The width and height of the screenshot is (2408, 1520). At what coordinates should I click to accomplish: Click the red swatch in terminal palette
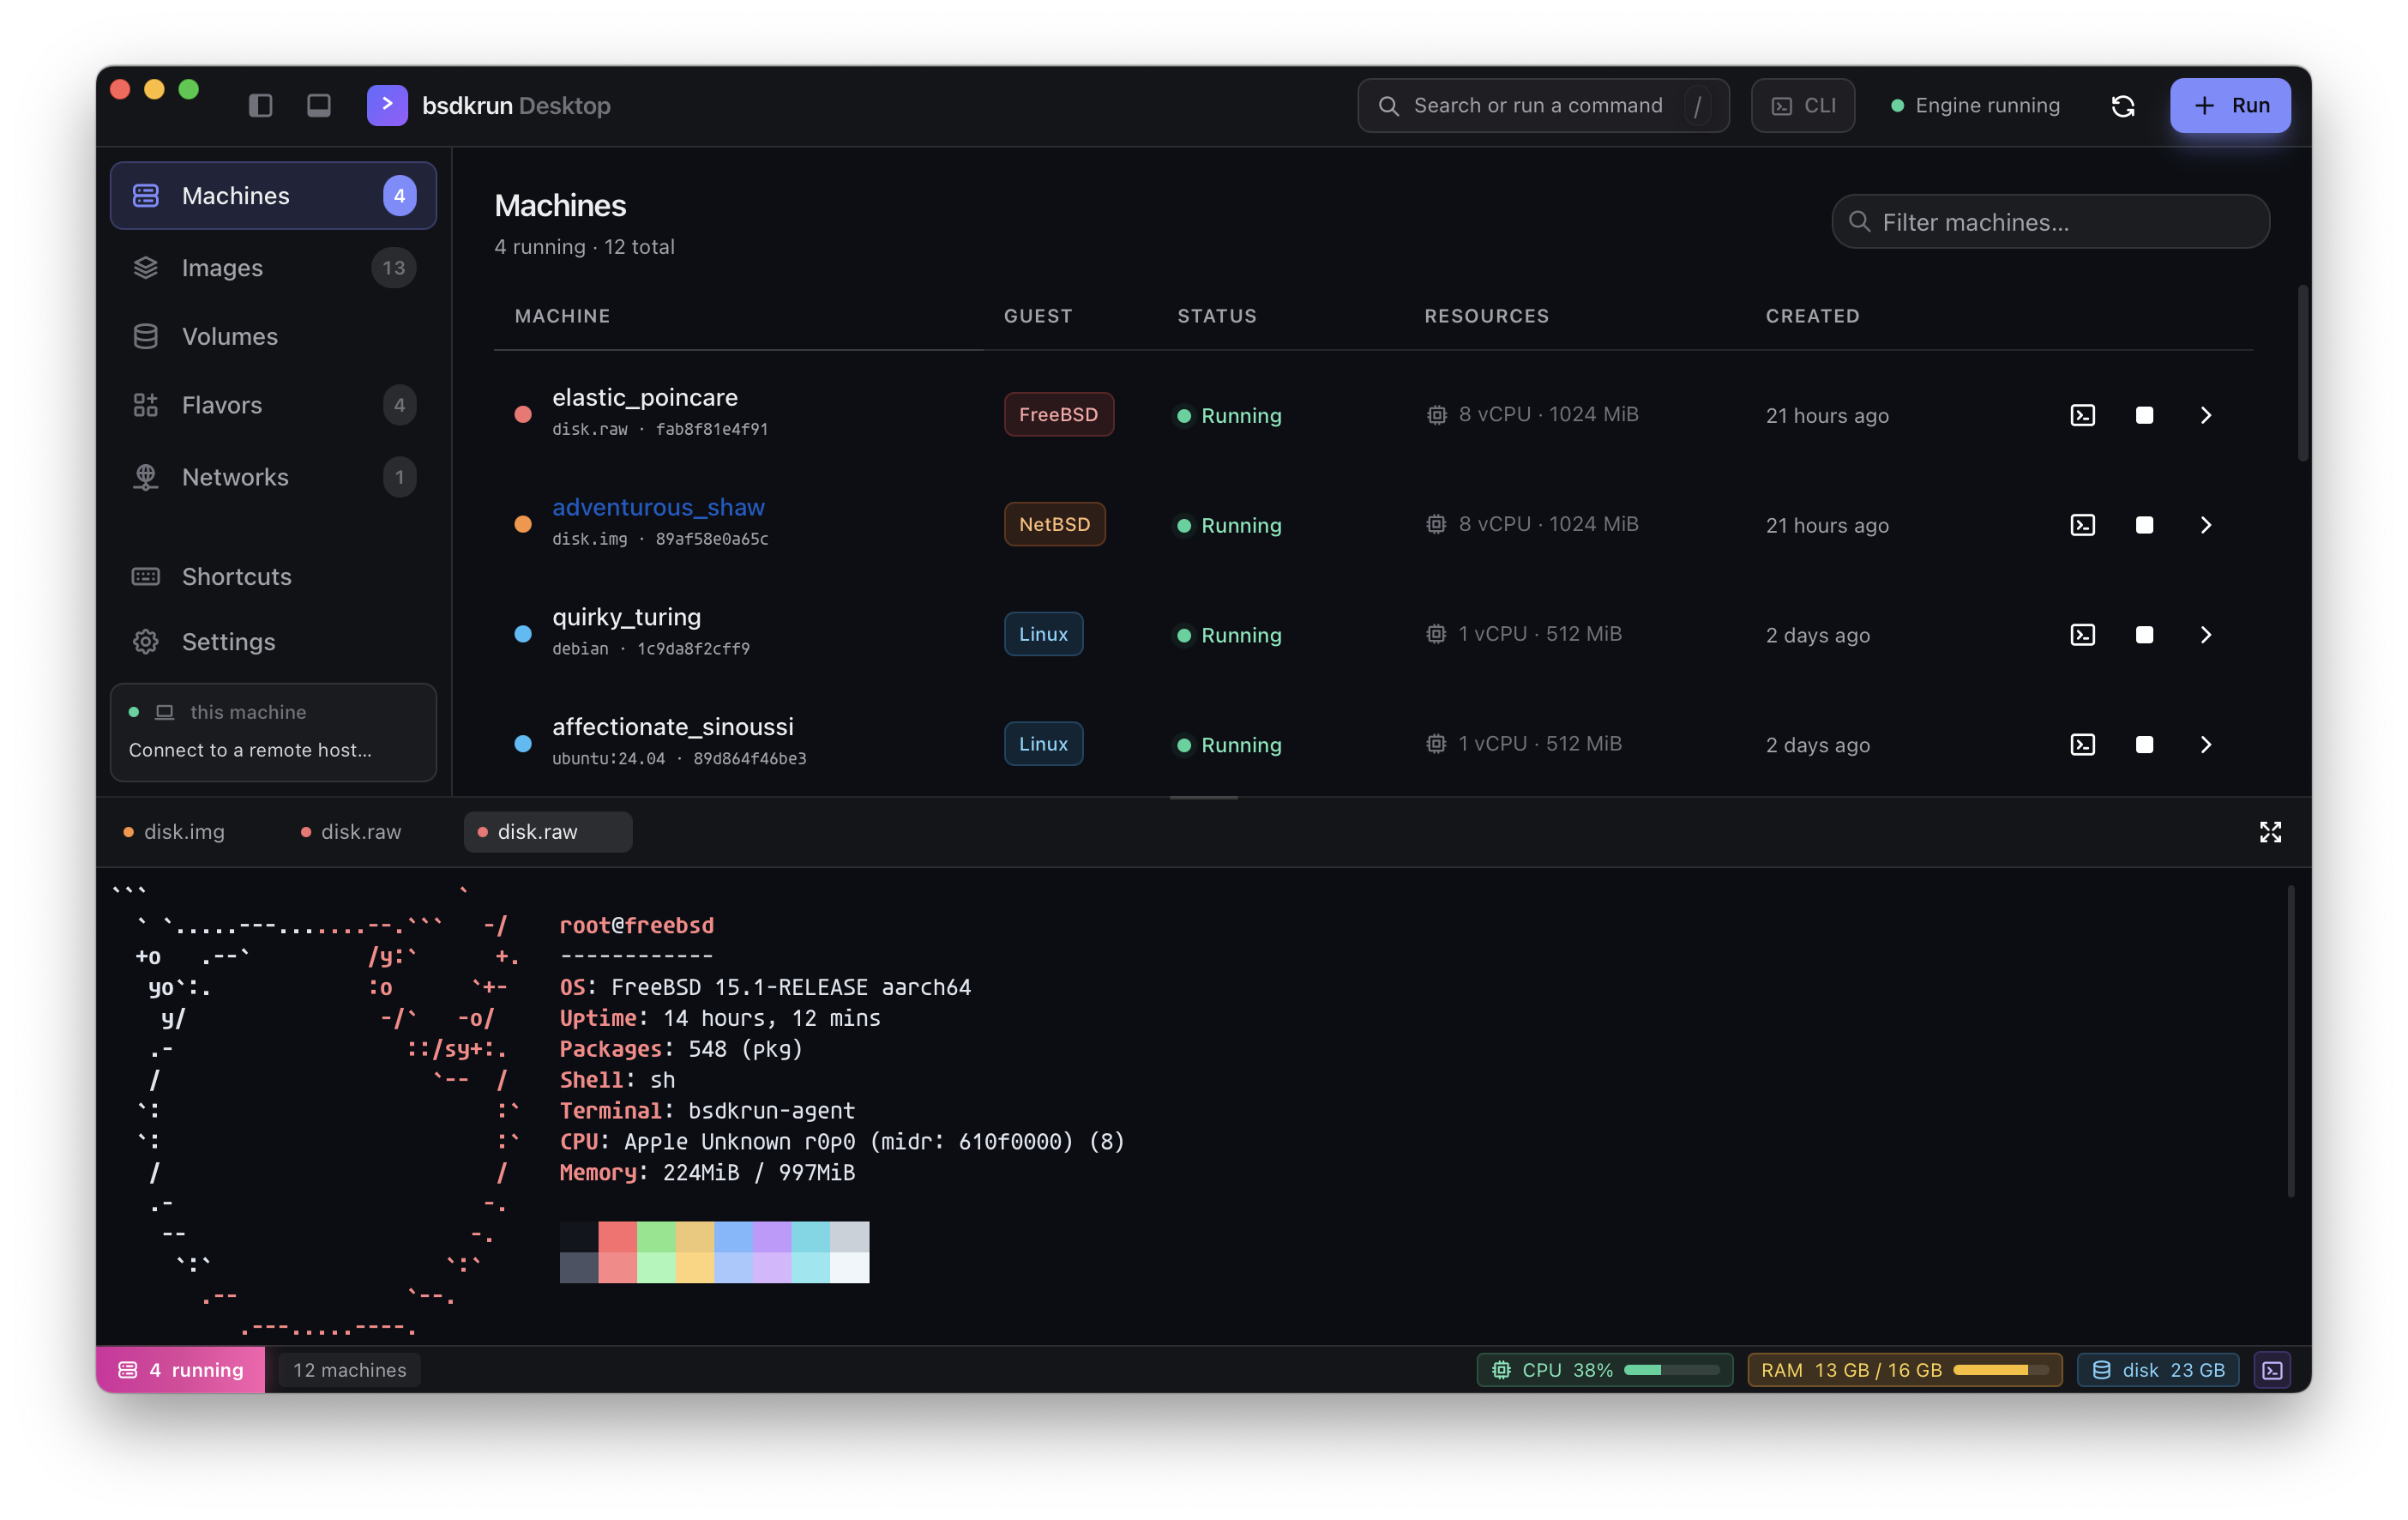[x=617, y=1237]
